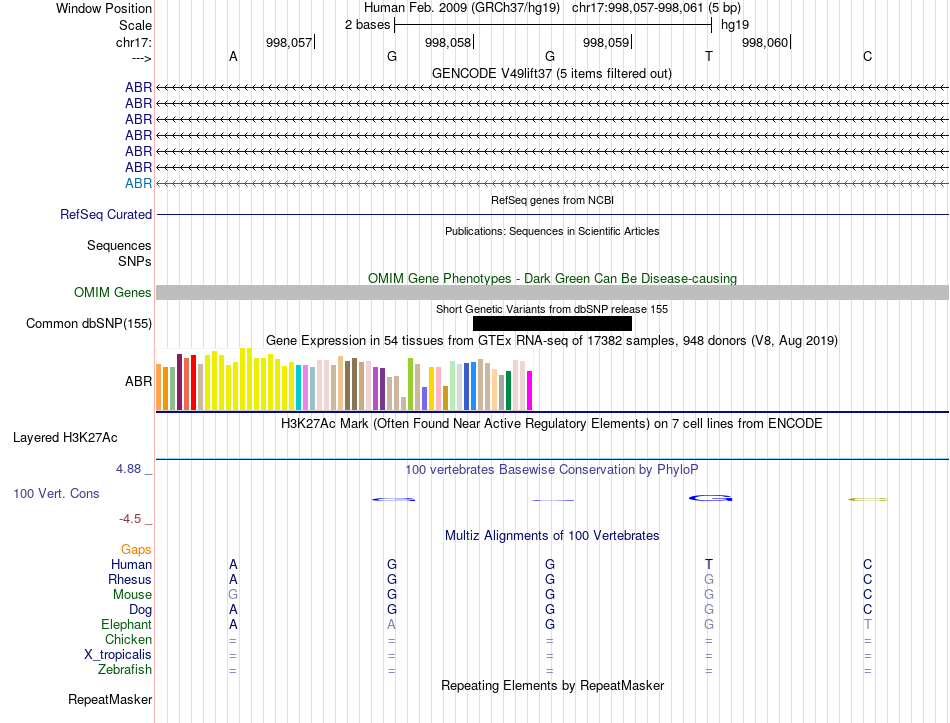Open the 'OMIM Gene Phenotypes' track title
The image size is (950, 723).
click(x=552, y=278)
